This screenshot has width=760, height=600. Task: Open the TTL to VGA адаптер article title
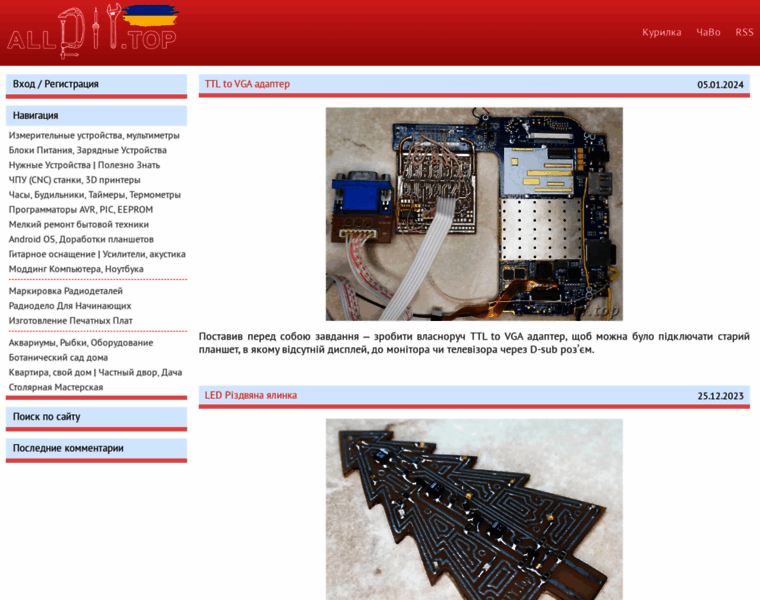point(247,84)
